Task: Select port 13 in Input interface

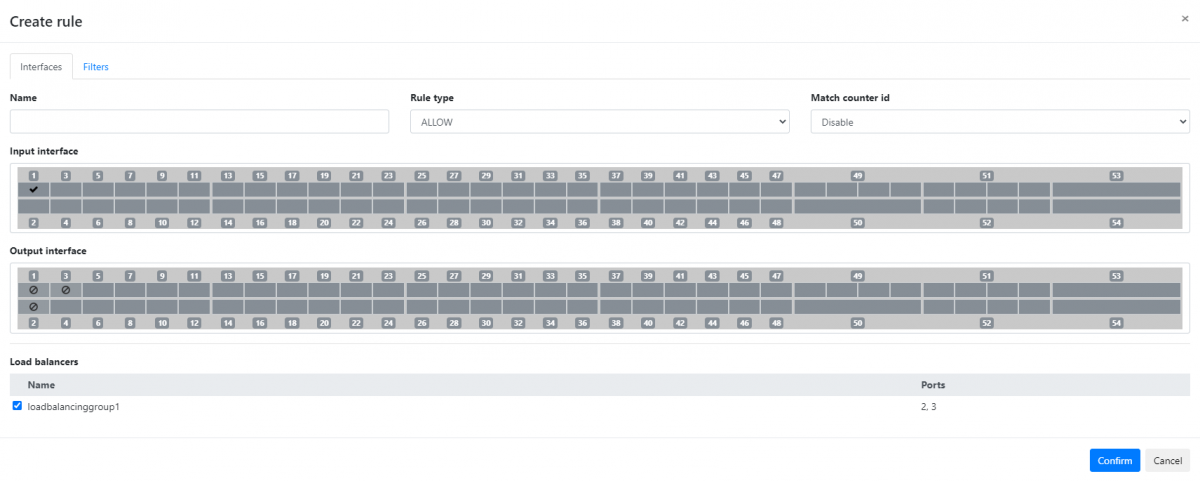Action: point(228,189)
